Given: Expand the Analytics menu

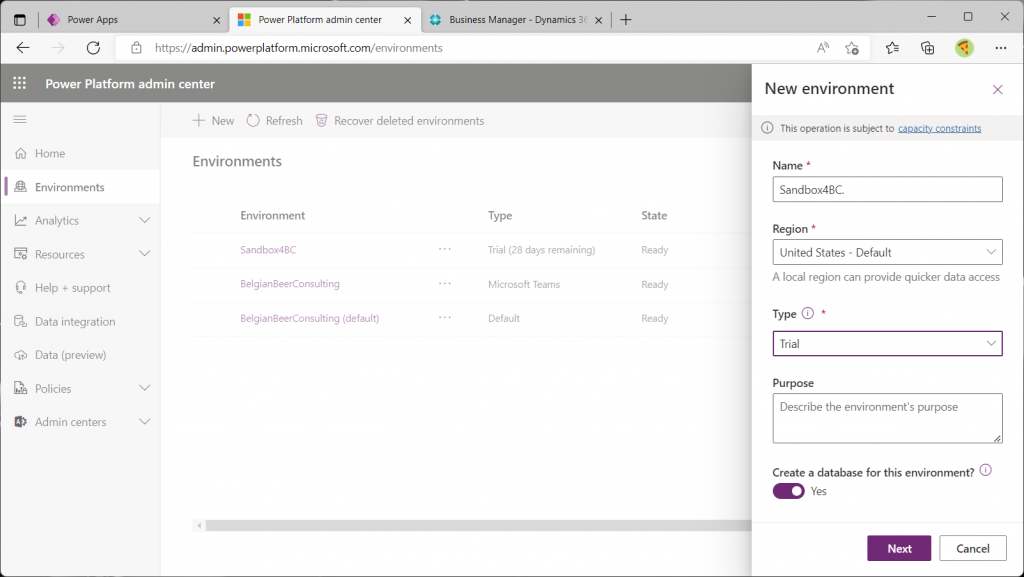Looking at the screenshot, I should click(x=145, y=221).
